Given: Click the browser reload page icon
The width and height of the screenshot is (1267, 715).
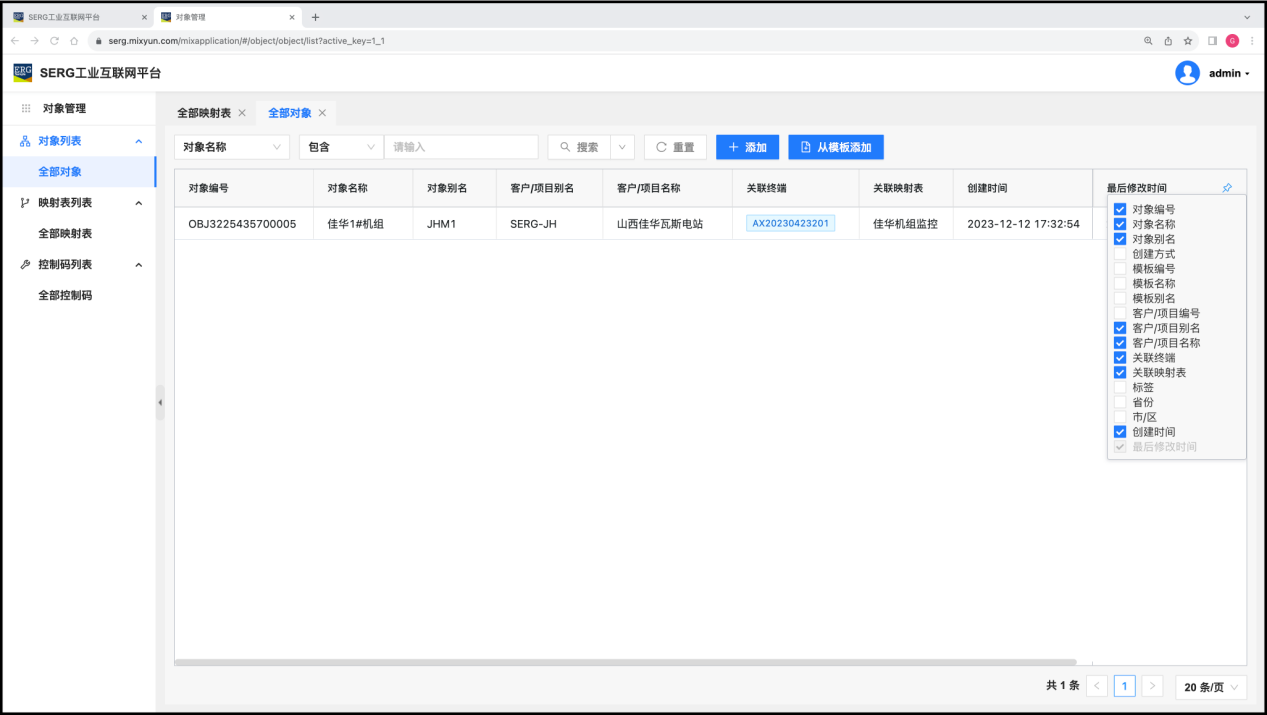Looking at the screenshot, I should [x=54, y=41].
